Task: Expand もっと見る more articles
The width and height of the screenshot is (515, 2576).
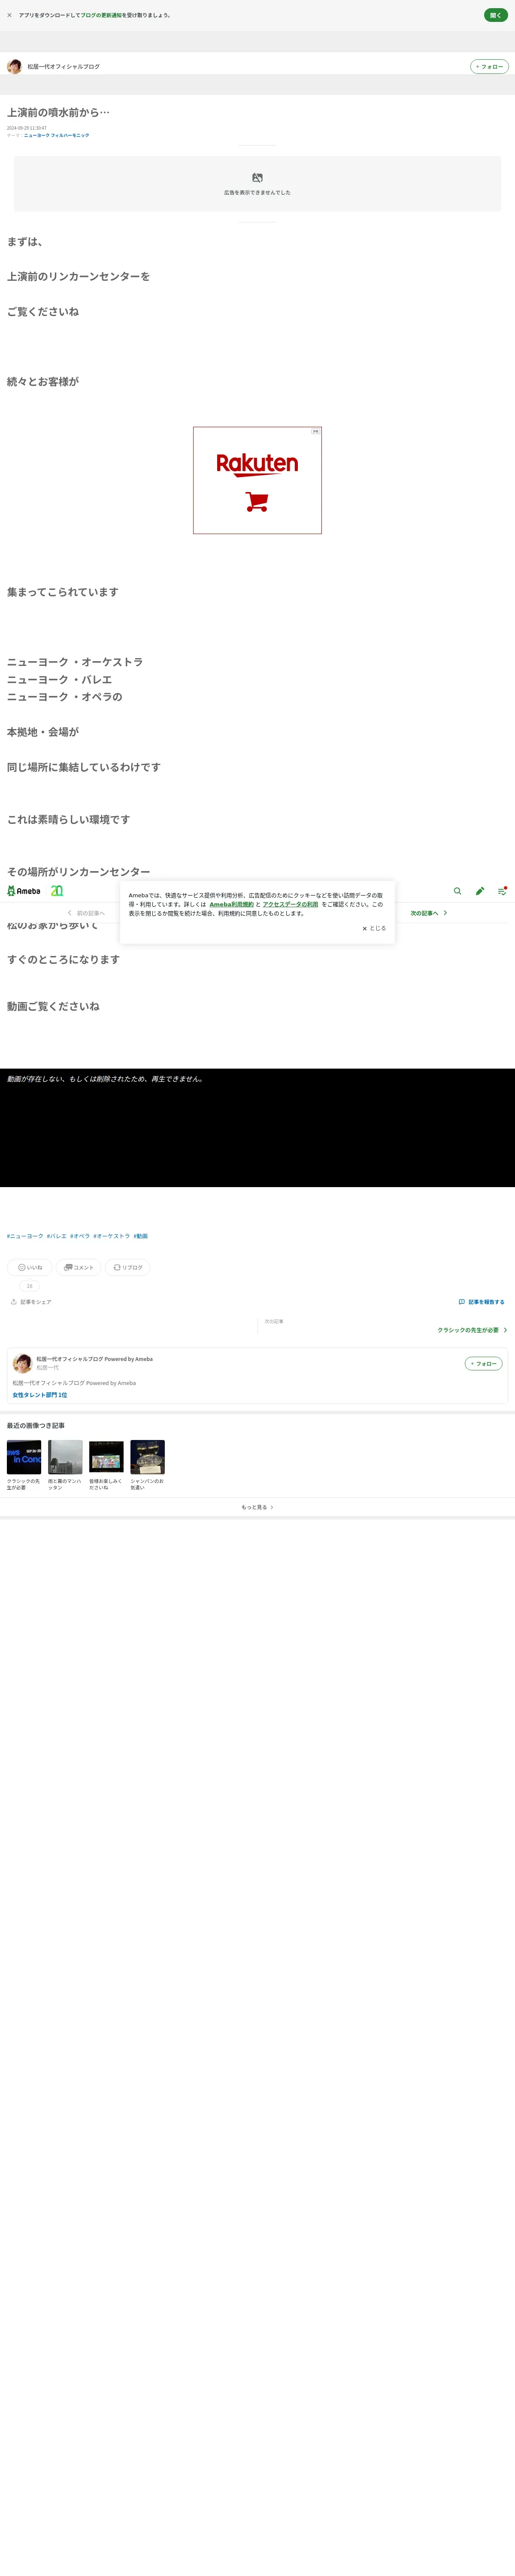Action: [x=257, y=1507]
